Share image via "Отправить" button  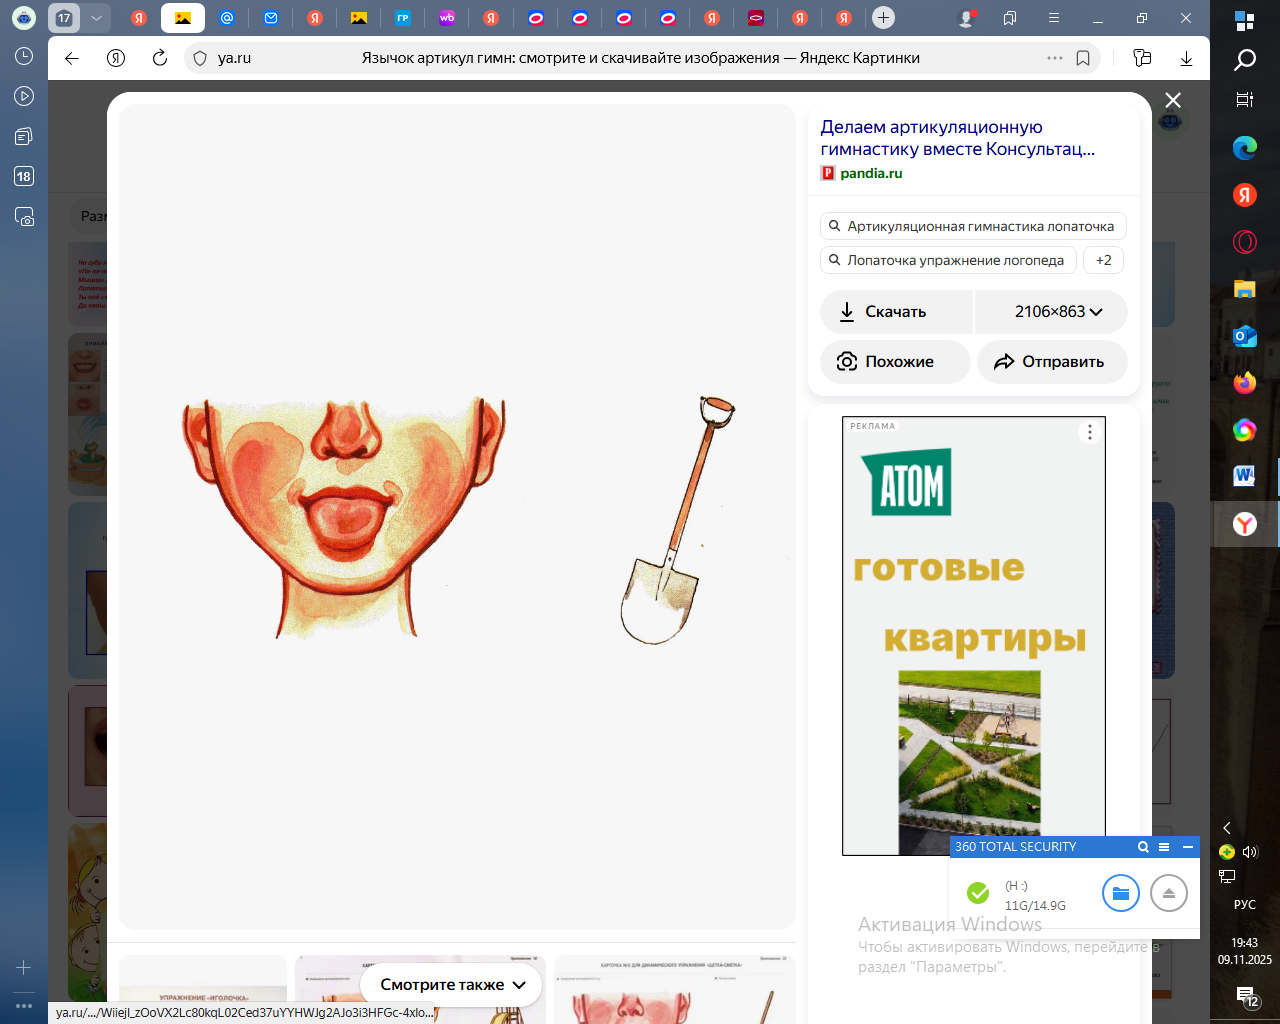tap(1051, 362)
